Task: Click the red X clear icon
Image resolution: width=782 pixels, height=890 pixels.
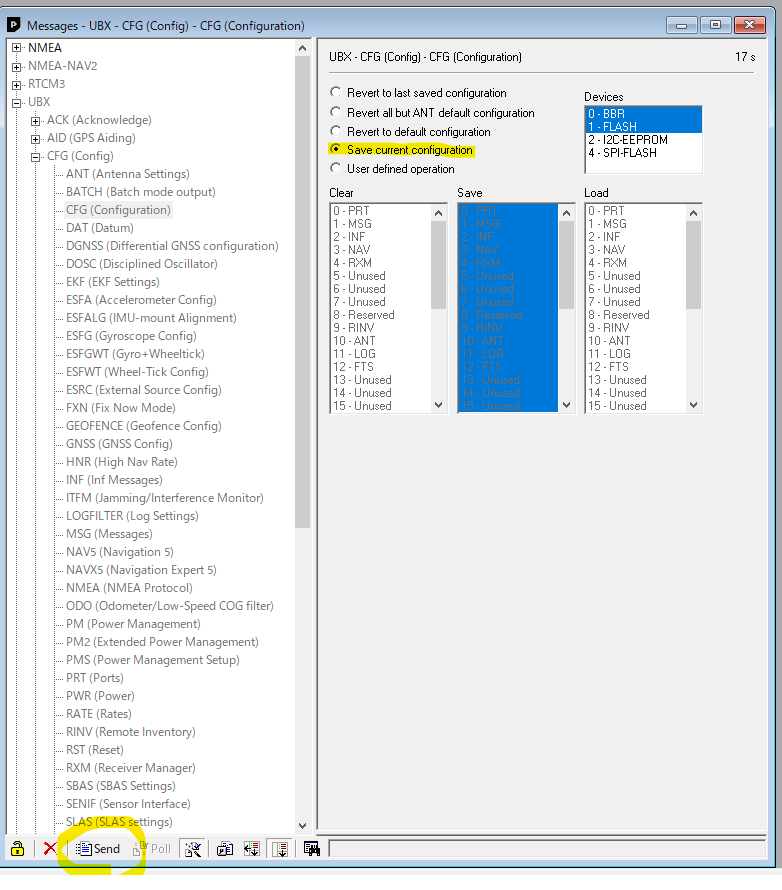Action: click(50, 849)
